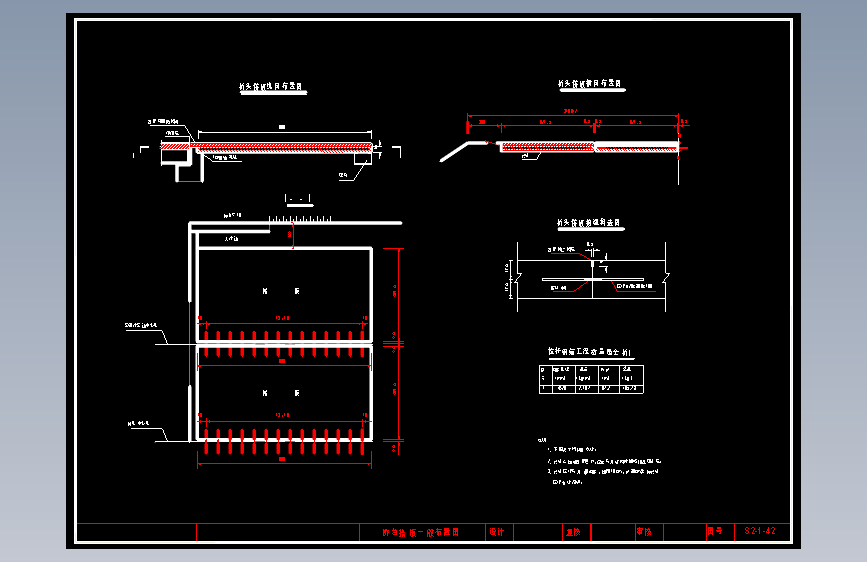
Task: Click the small I-I section label
Action: 297,199
